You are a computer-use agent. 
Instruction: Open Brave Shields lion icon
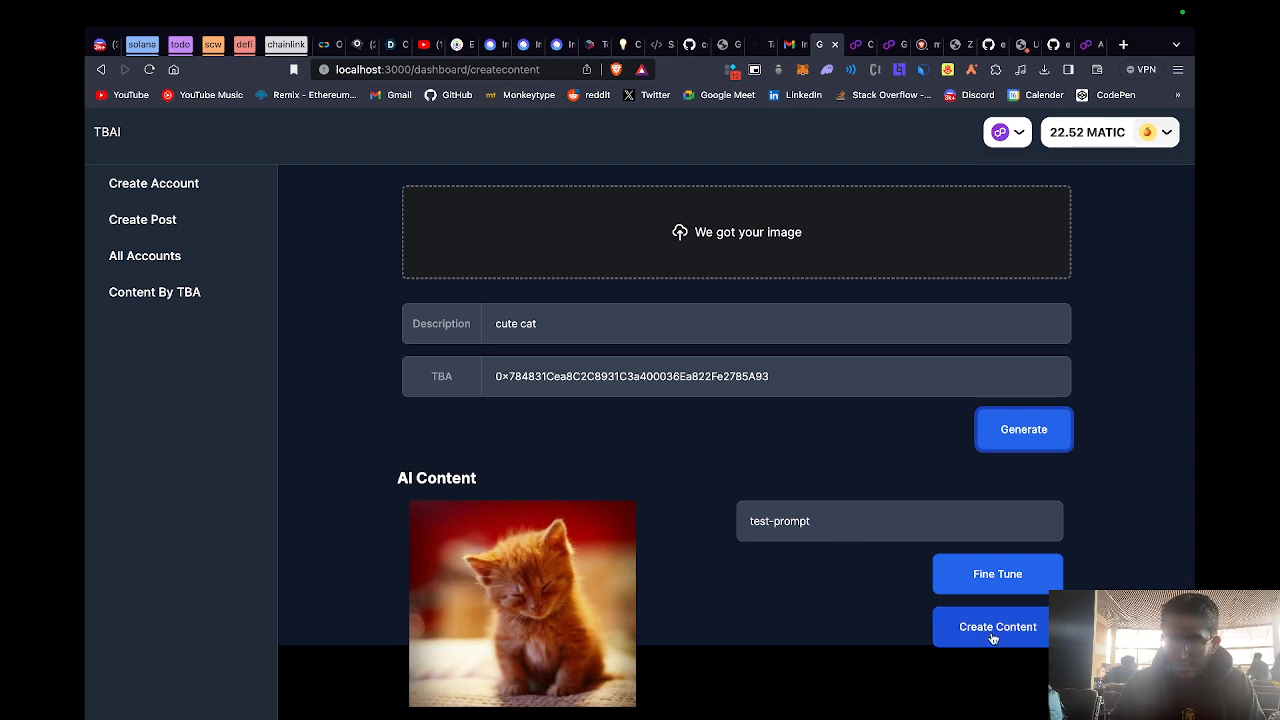616,69
